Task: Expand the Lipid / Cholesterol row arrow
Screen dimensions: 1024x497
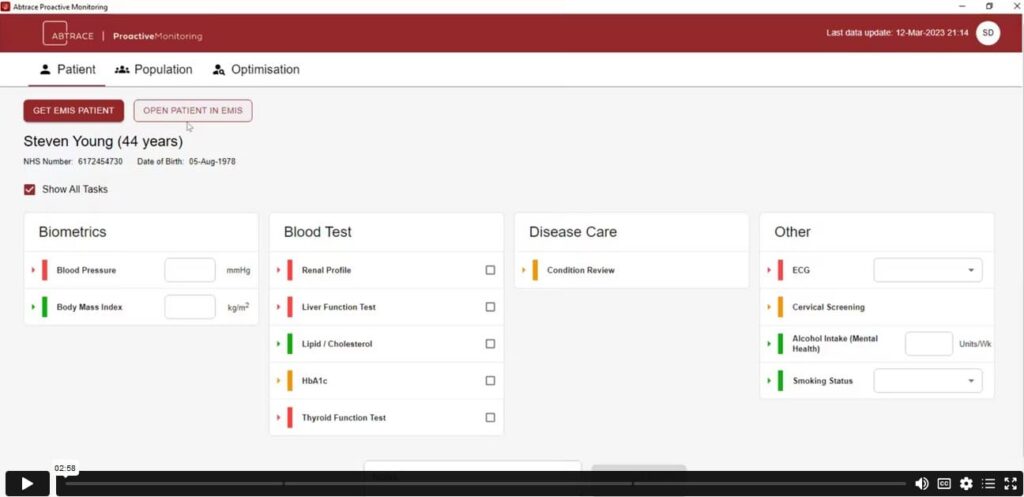Action: [x=279, y=344]
